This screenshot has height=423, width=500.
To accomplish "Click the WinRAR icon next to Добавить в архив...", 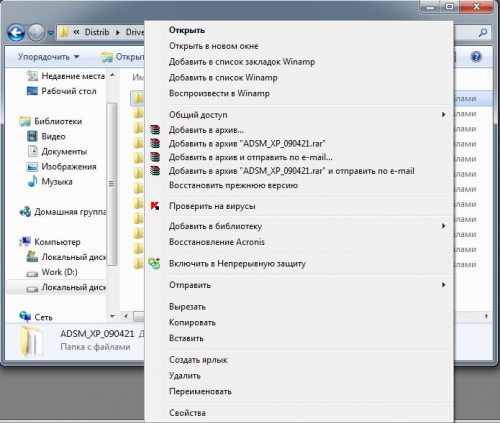I will click(155, 130).
